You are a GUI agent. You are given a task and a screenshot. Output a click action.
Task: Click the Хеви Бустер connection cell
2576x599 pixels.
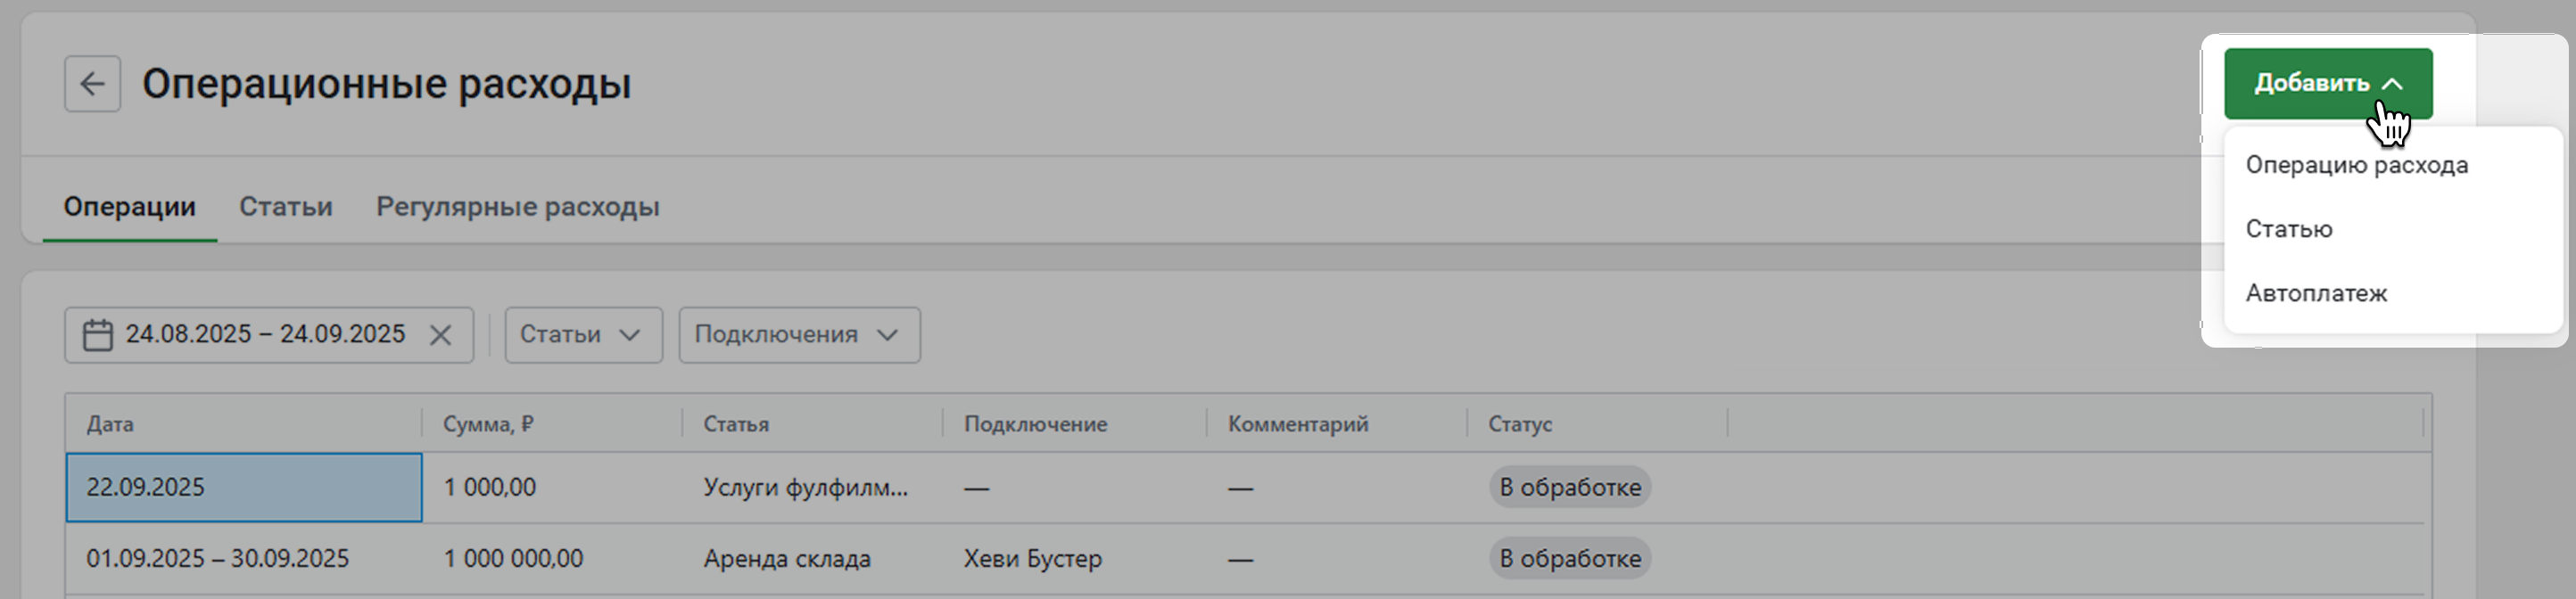point(1032,559)
